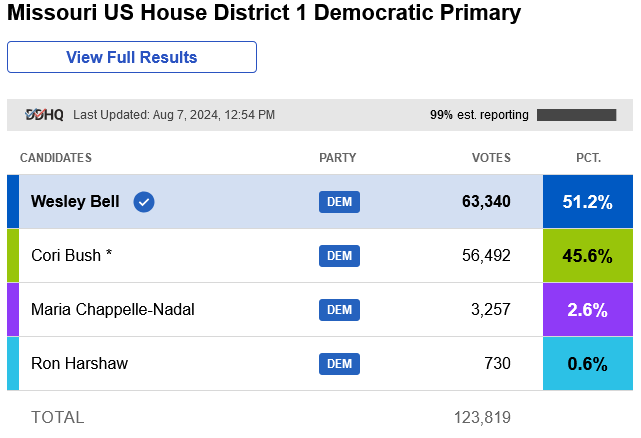The width and height of the screenshot is (641, 438).
Task: Click the cyan color bar for Ron Harshaw
Action: 13,364
